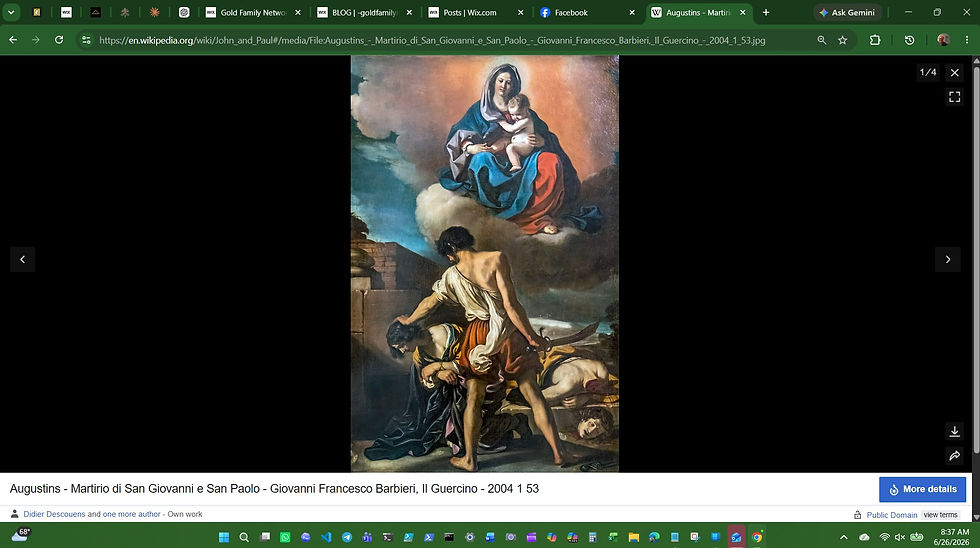Image resolution: width=980 pixels, height=548 pixels.
Task: Open the history clock icon in toolbar
Action: coord(909,40)
